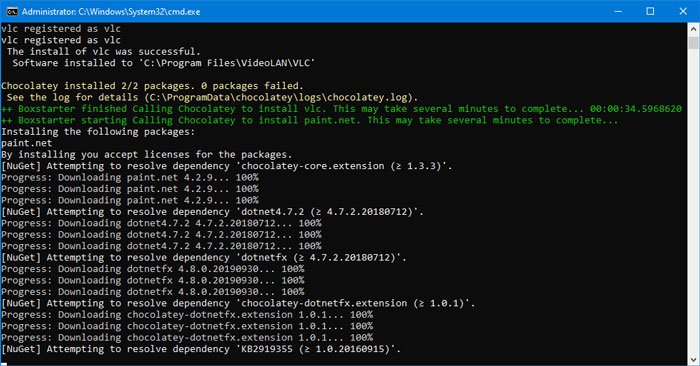
Task: Click the 'Chocolatey installed 2/2 packages' line
Action: [152, 86]
